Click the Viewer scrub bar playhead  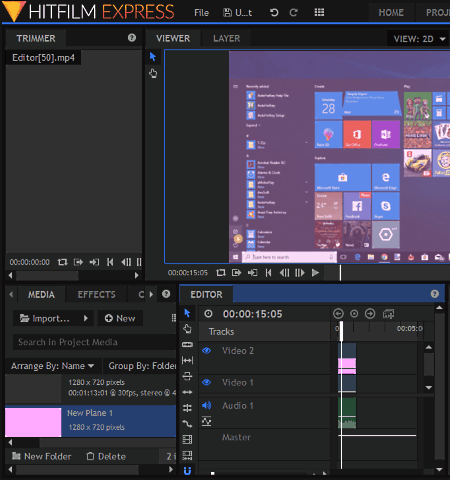pyautogui.click(x=340, y=273)
